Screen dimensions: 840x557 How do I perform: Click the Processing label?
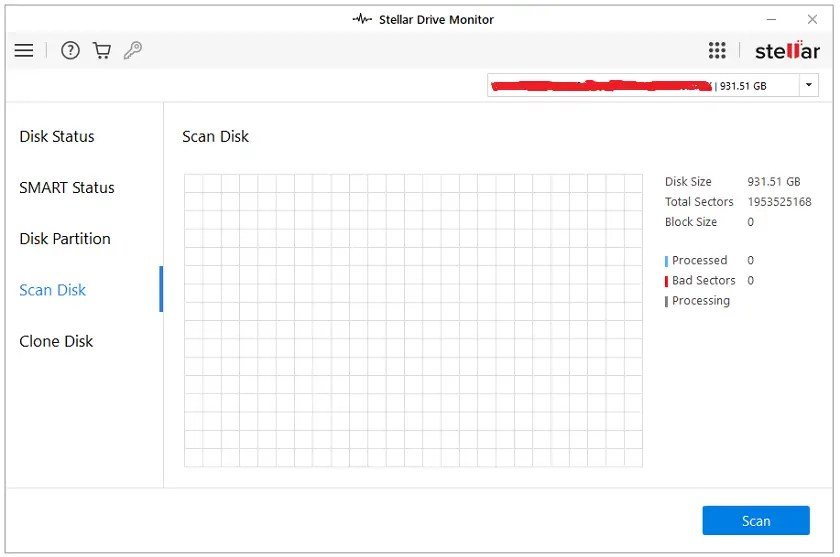(x=701, y=301)
